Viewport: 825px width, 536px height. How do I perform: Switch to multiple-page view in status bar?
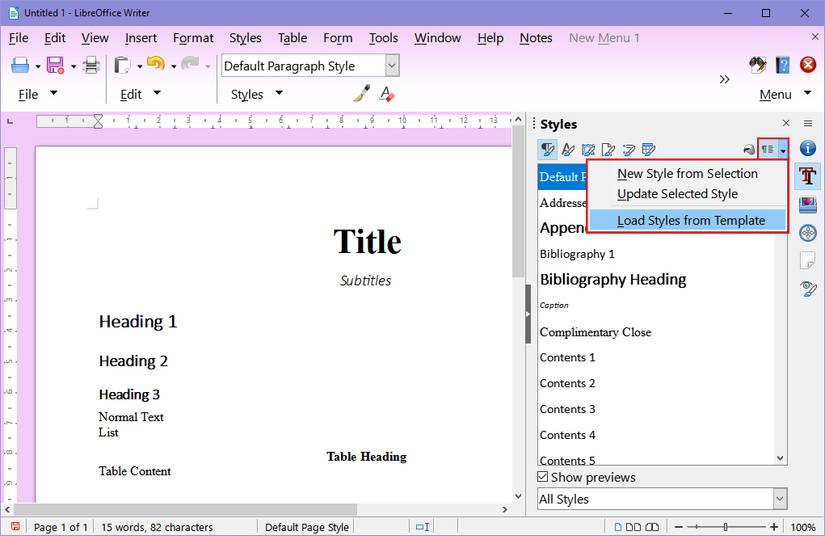pyautogui.click(x=633, y=527)
